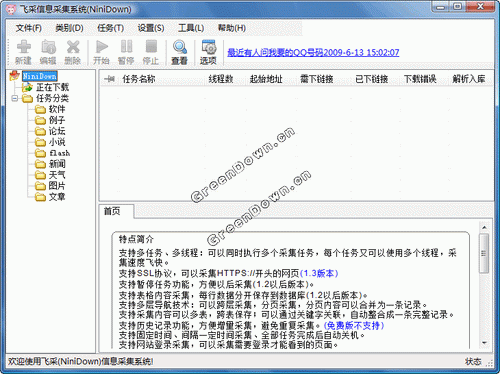Open the 文件(F) menu

point(29,28)
